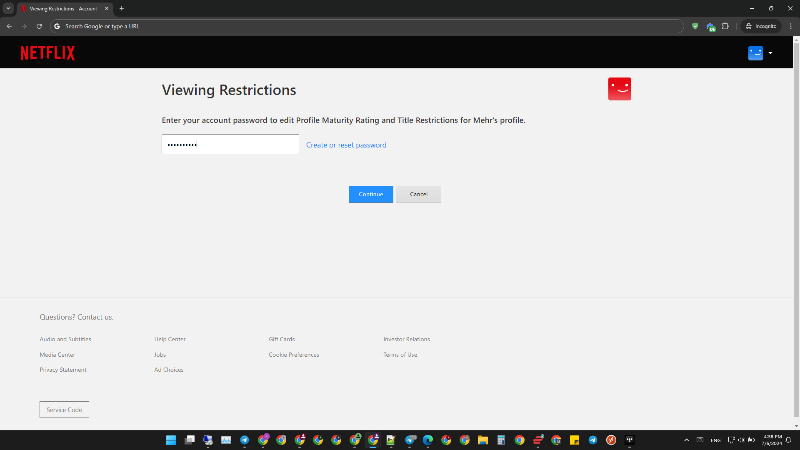The height and width of the screenshot is (450, 800).
Task: Open the Terms of Use footer link
Action: [x=400, y=355]
